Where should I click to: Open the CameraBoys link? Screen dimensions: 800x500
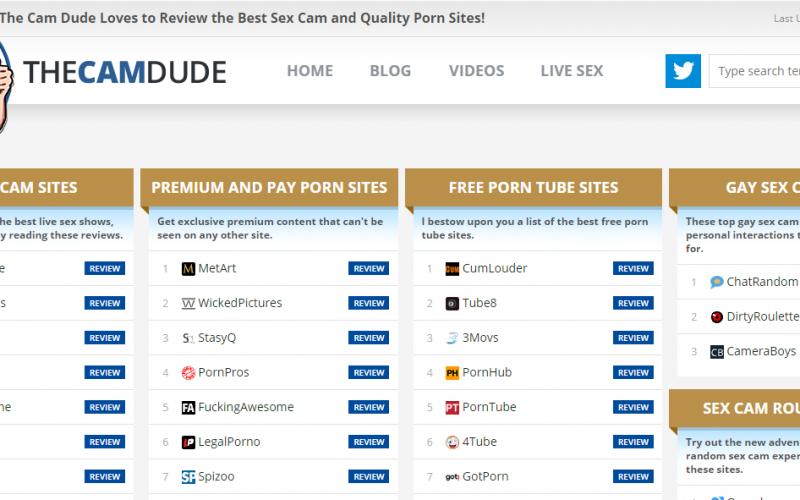[761, 351]
